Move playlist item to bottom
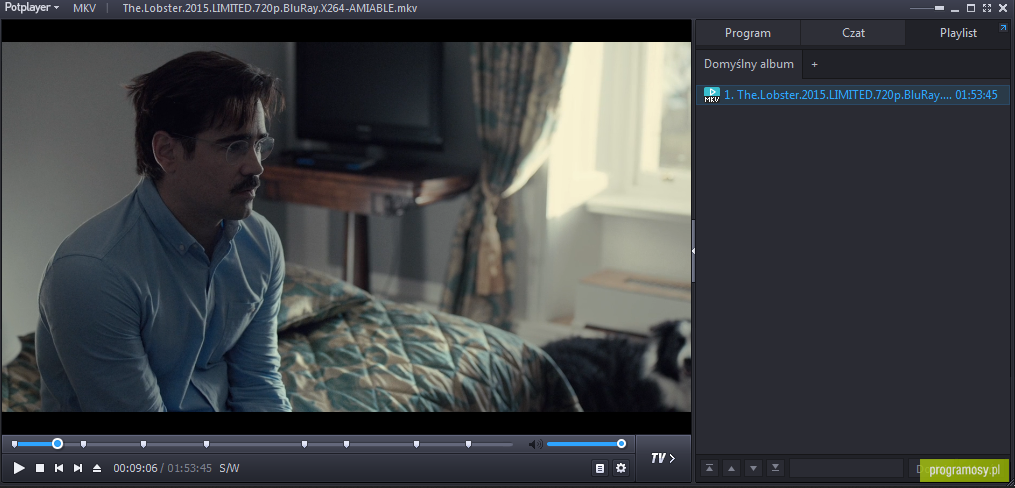 [775, 467]
